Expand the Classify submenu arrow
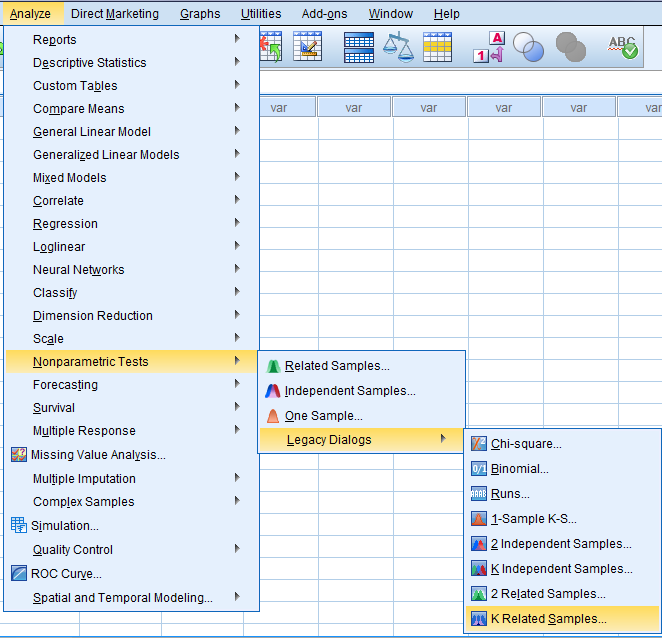This screenshot has width=662, height=638. pyautogui.click(x=237, y=292)
